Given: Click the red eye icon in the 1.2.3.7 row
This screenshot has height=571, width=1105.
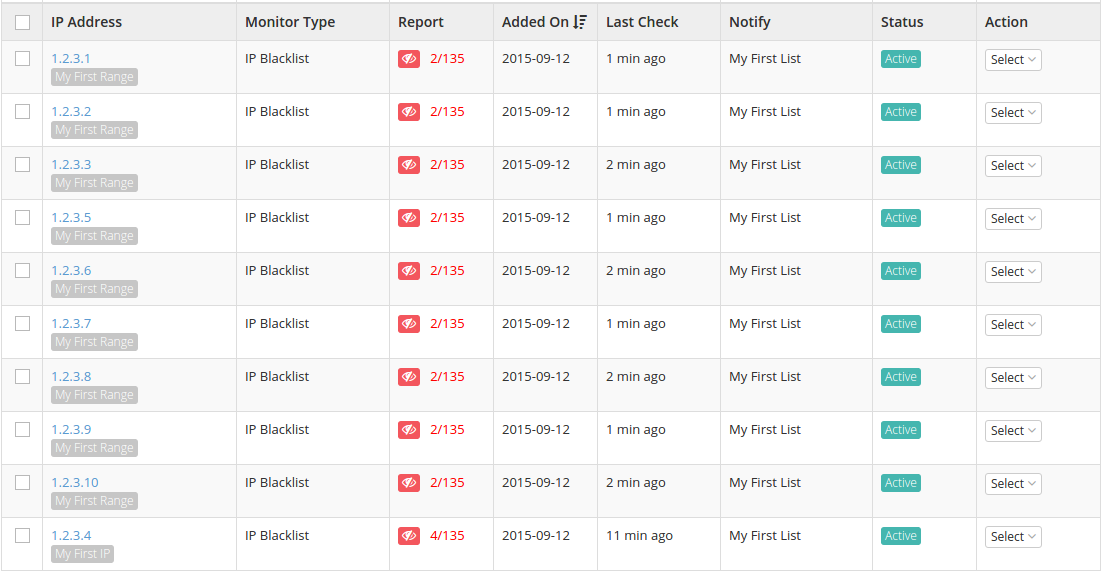Looking at the screenshot, I should point(409,324).
